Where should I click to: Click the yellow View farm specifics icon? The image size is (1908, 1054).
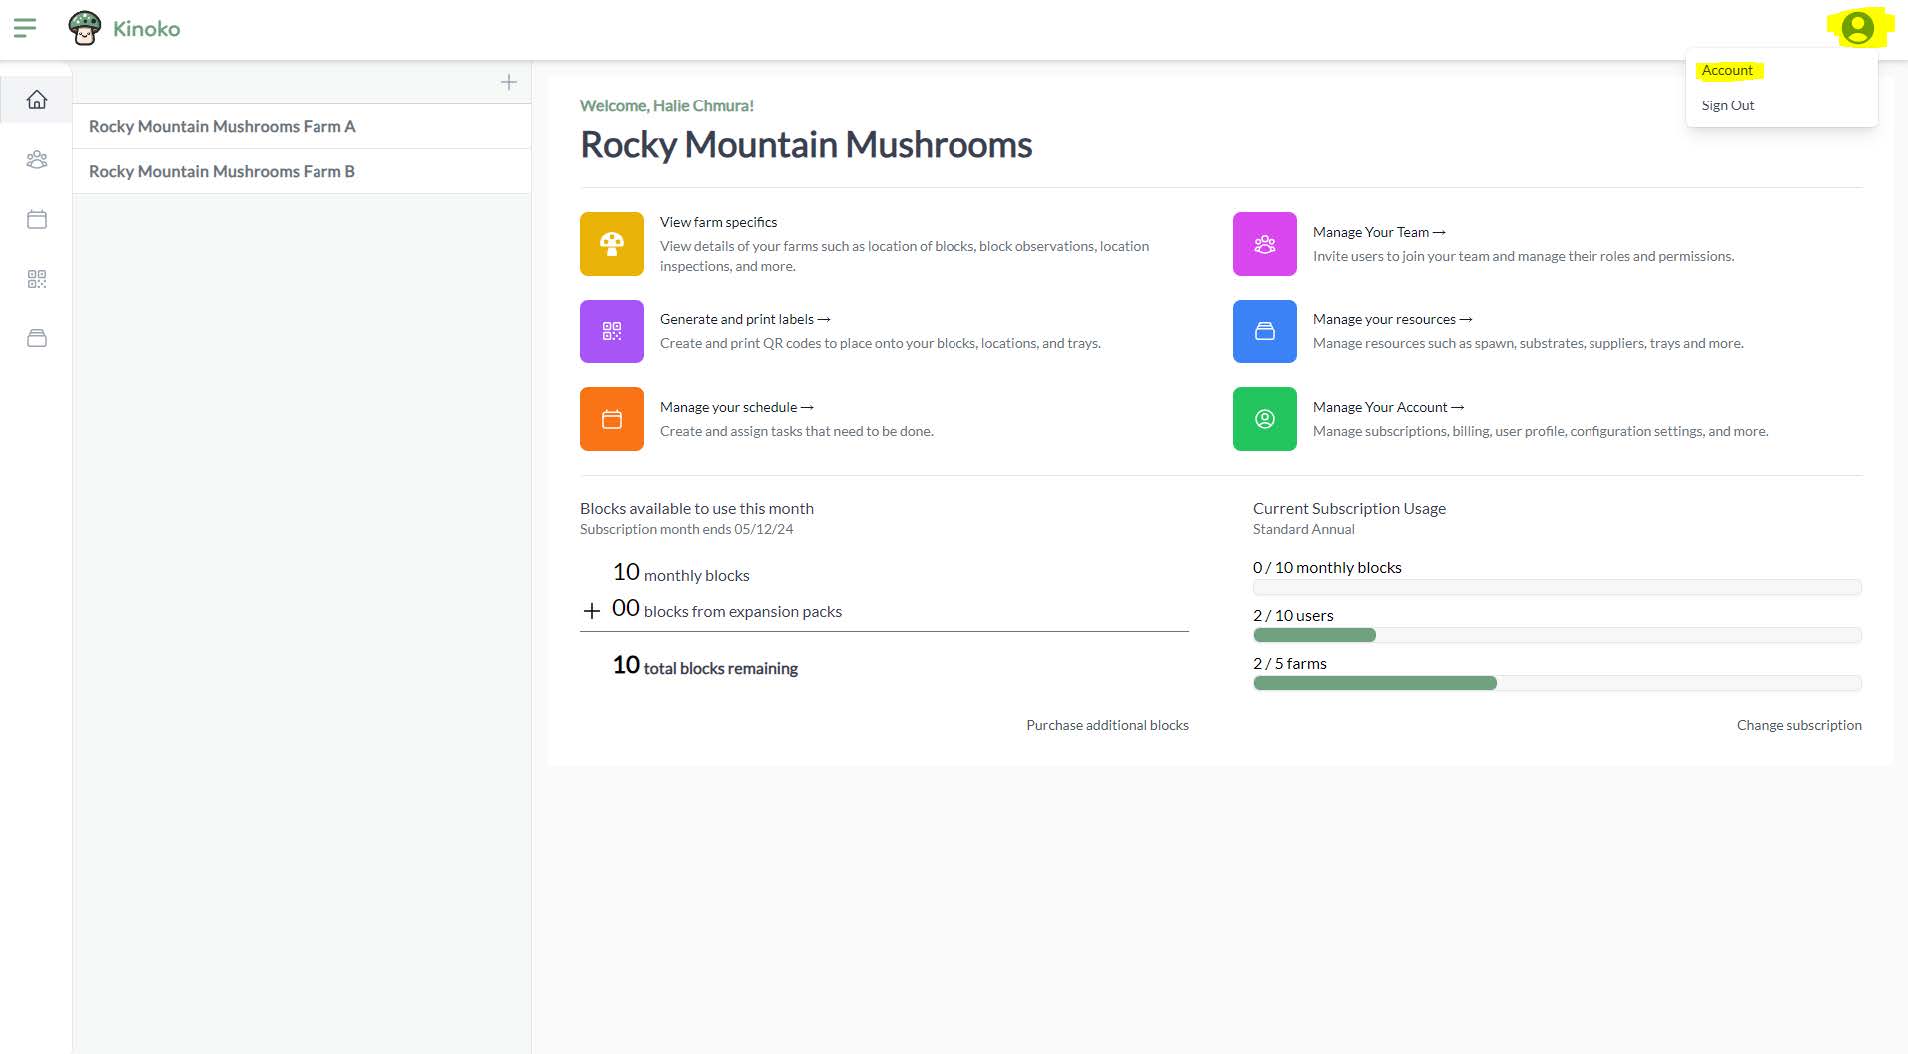(x=611, y=244)
